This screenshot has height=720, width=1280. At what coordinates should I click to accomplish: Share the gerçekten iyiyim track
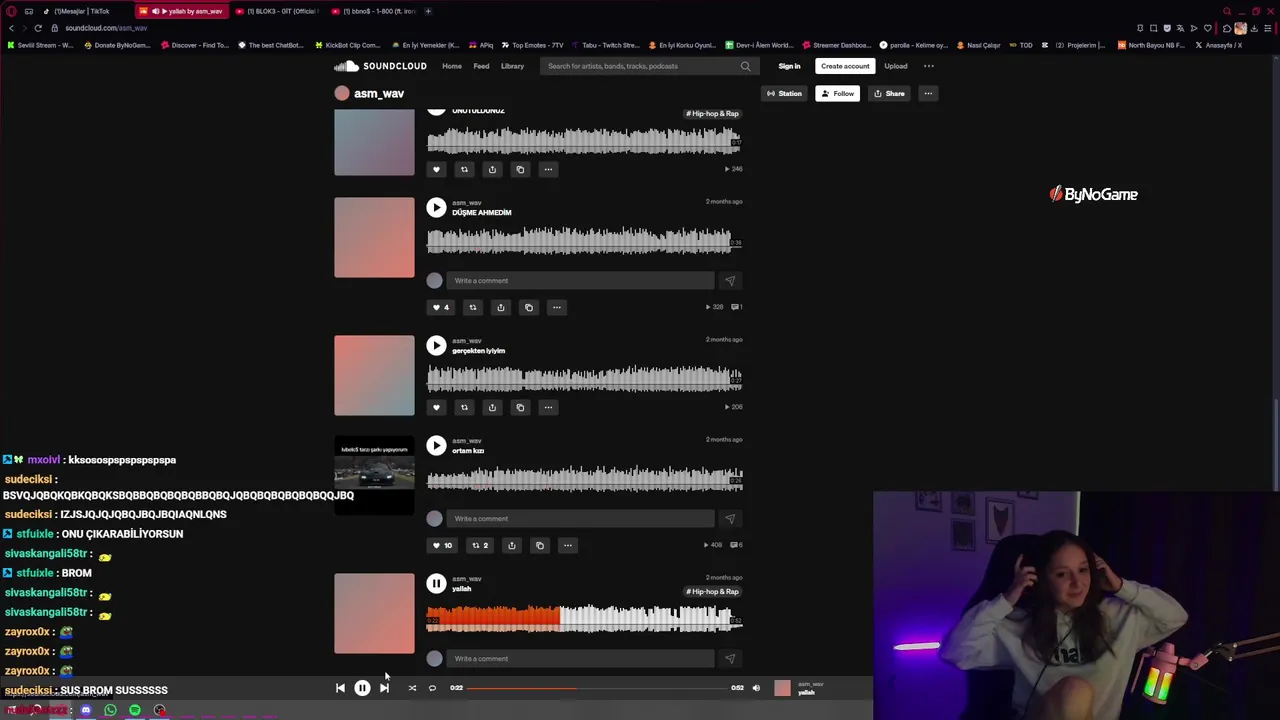click(492, 407)
